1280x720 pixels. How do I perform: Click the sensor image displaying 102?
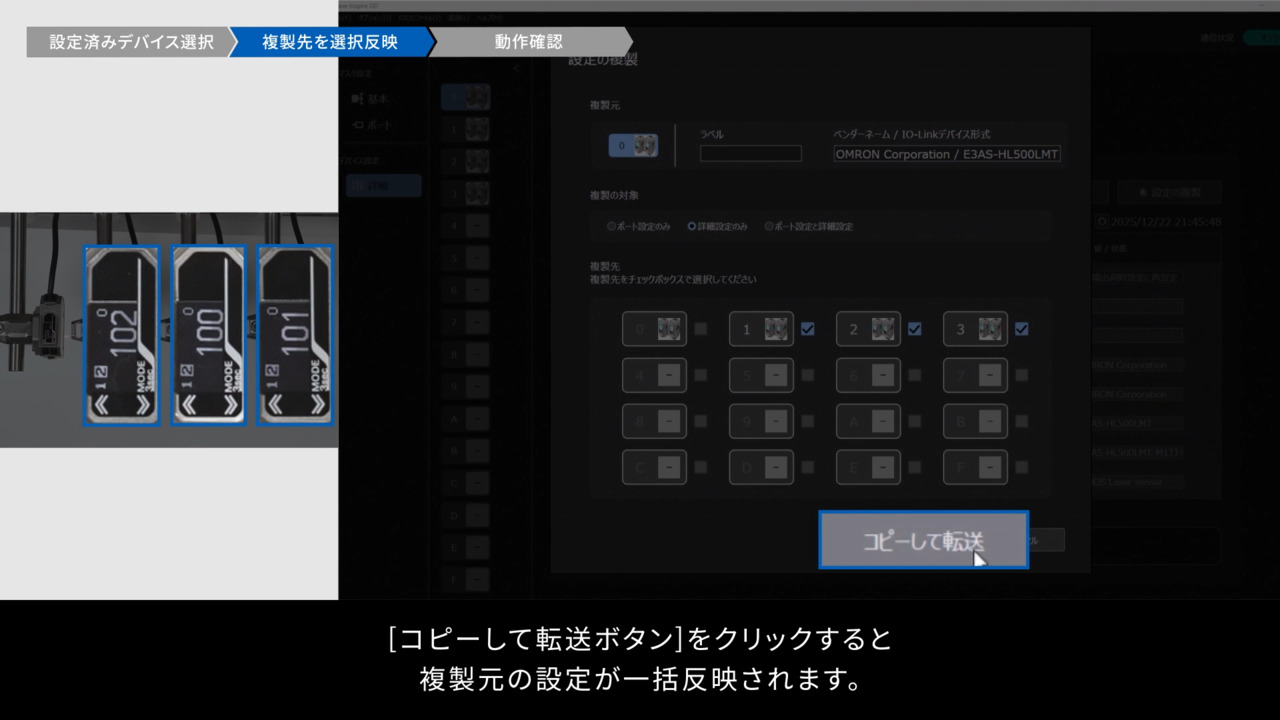(121, 336)
